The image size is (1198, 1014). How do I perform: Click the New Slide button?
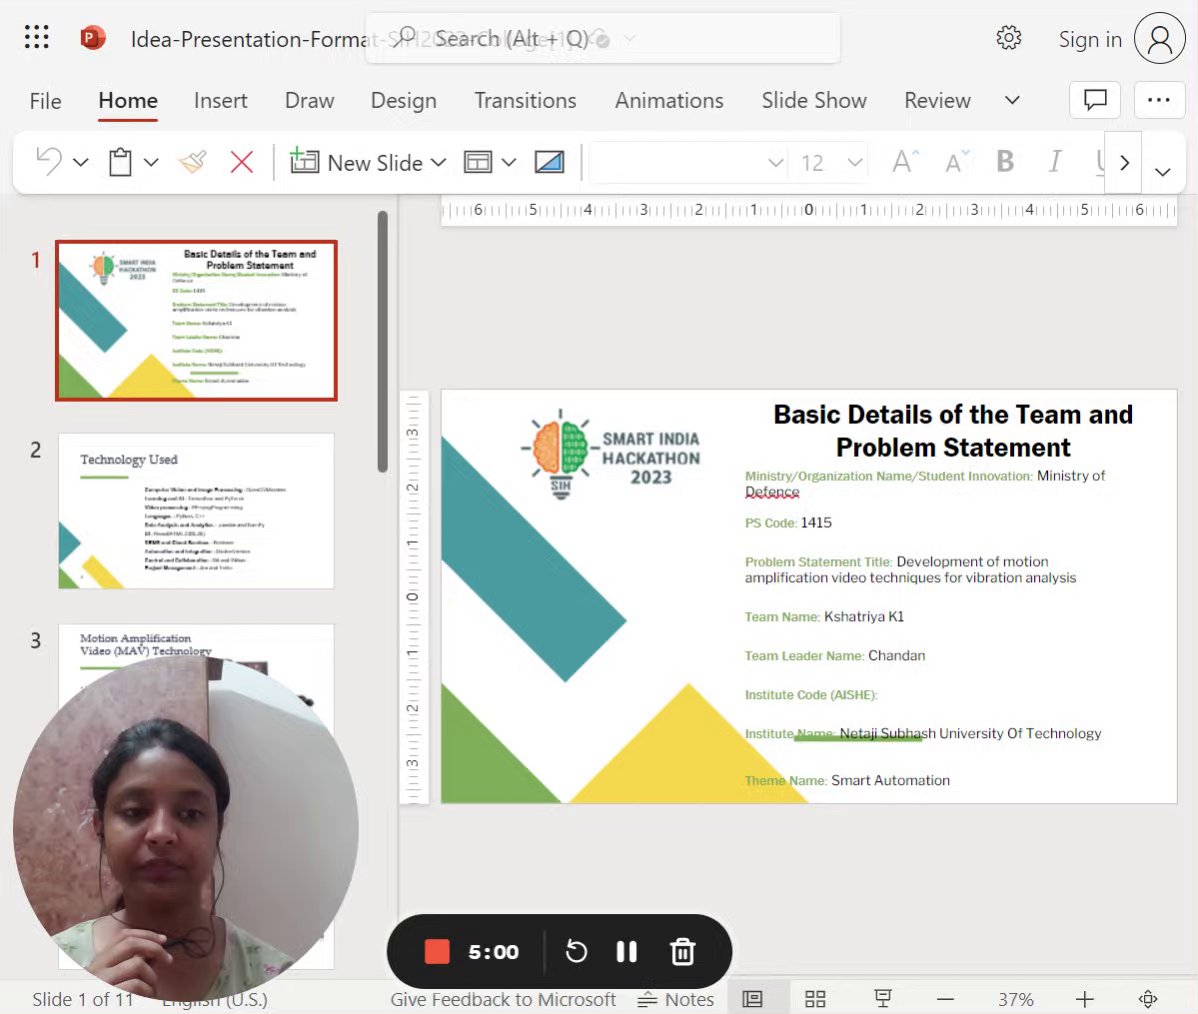click(356, 162)
